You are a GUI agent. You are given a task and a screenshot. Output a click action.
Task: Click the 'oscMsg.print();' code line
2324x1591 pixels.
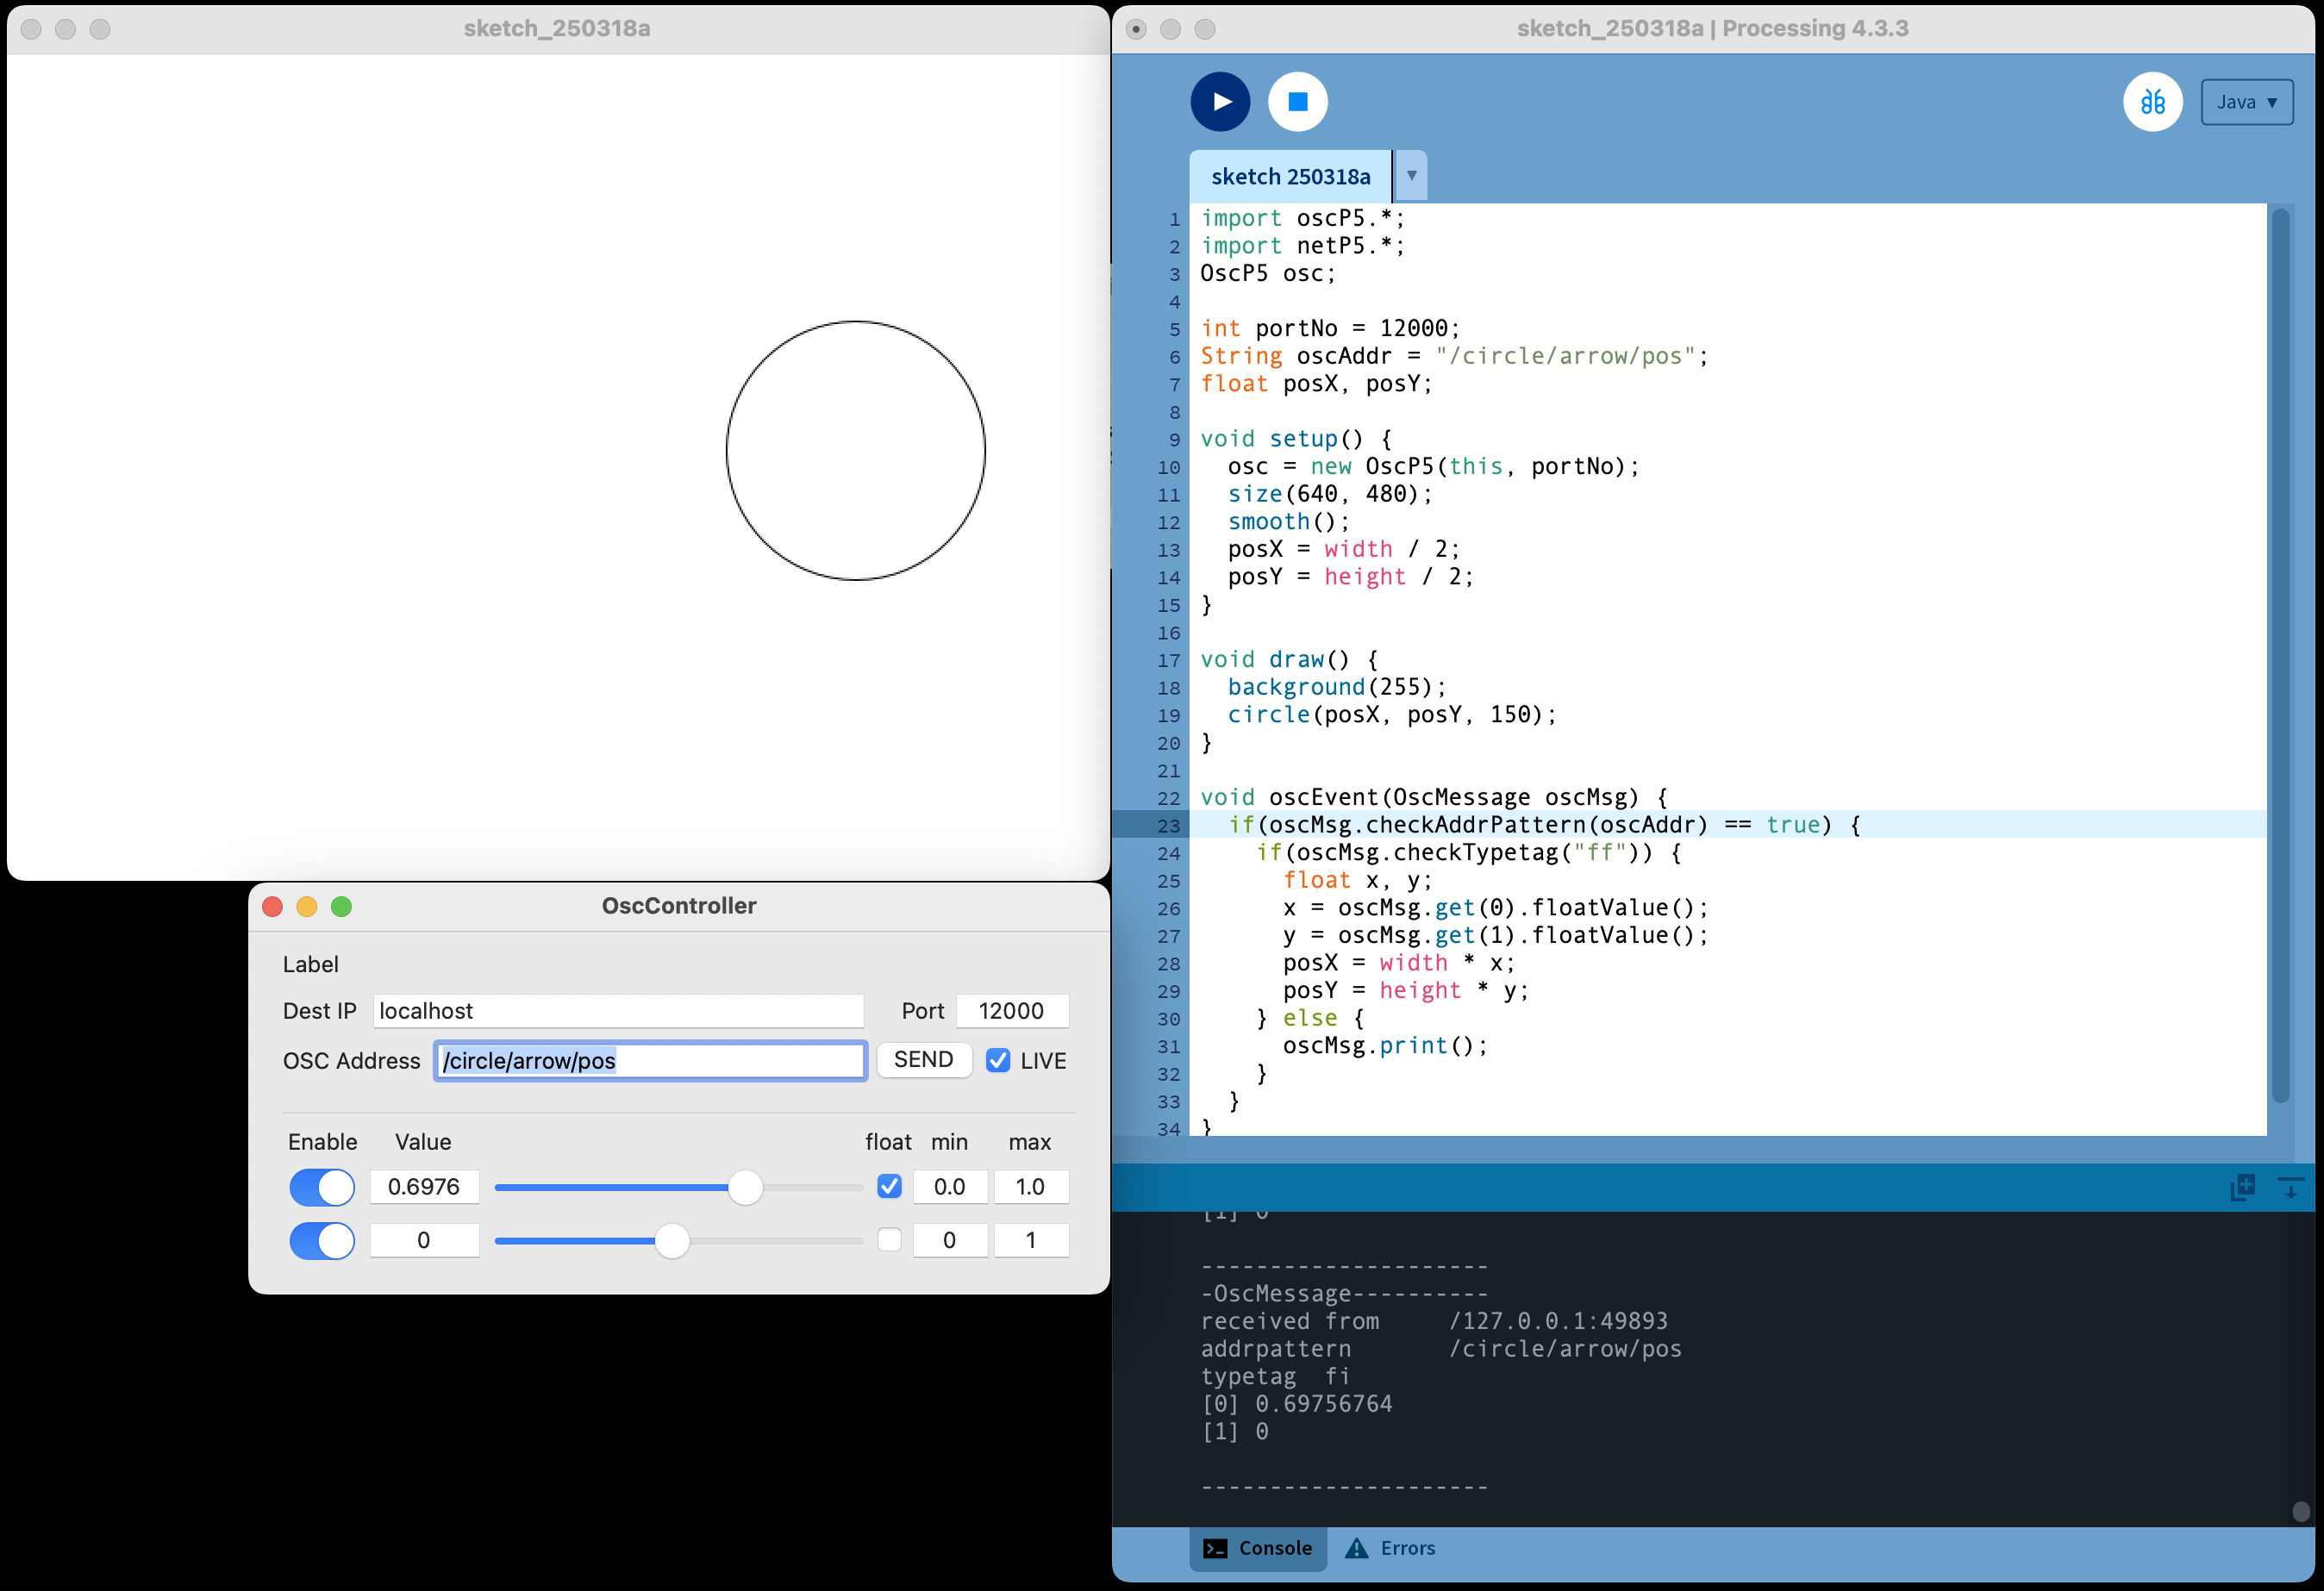1385,1046
